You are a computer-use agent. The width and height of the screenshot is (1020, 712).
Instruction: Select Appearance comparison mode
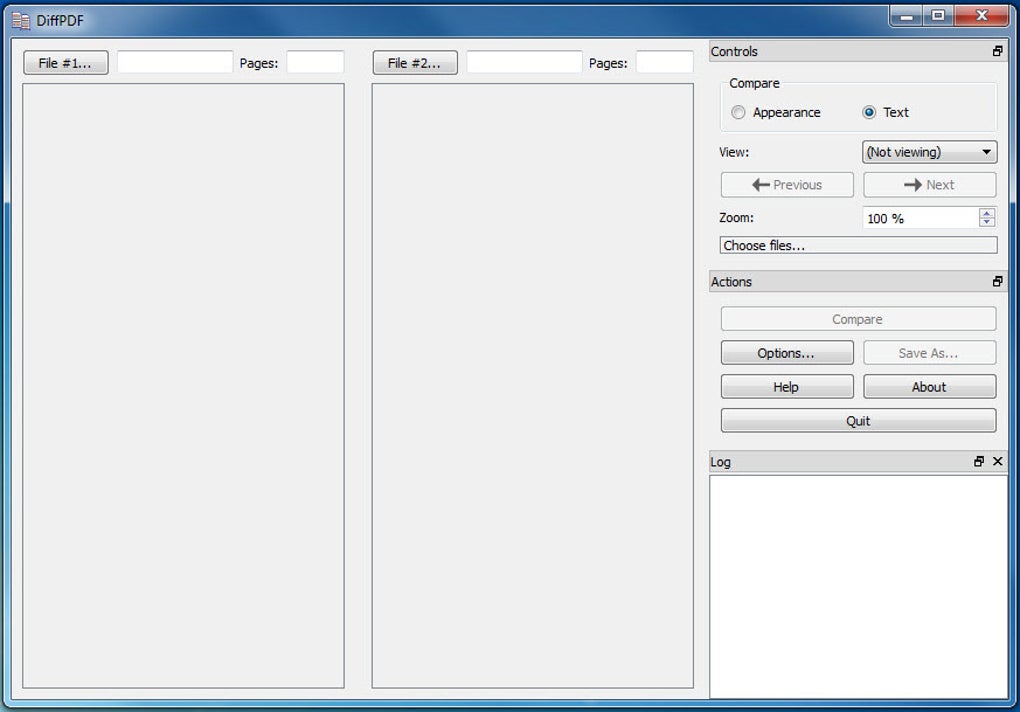point(738,112)
